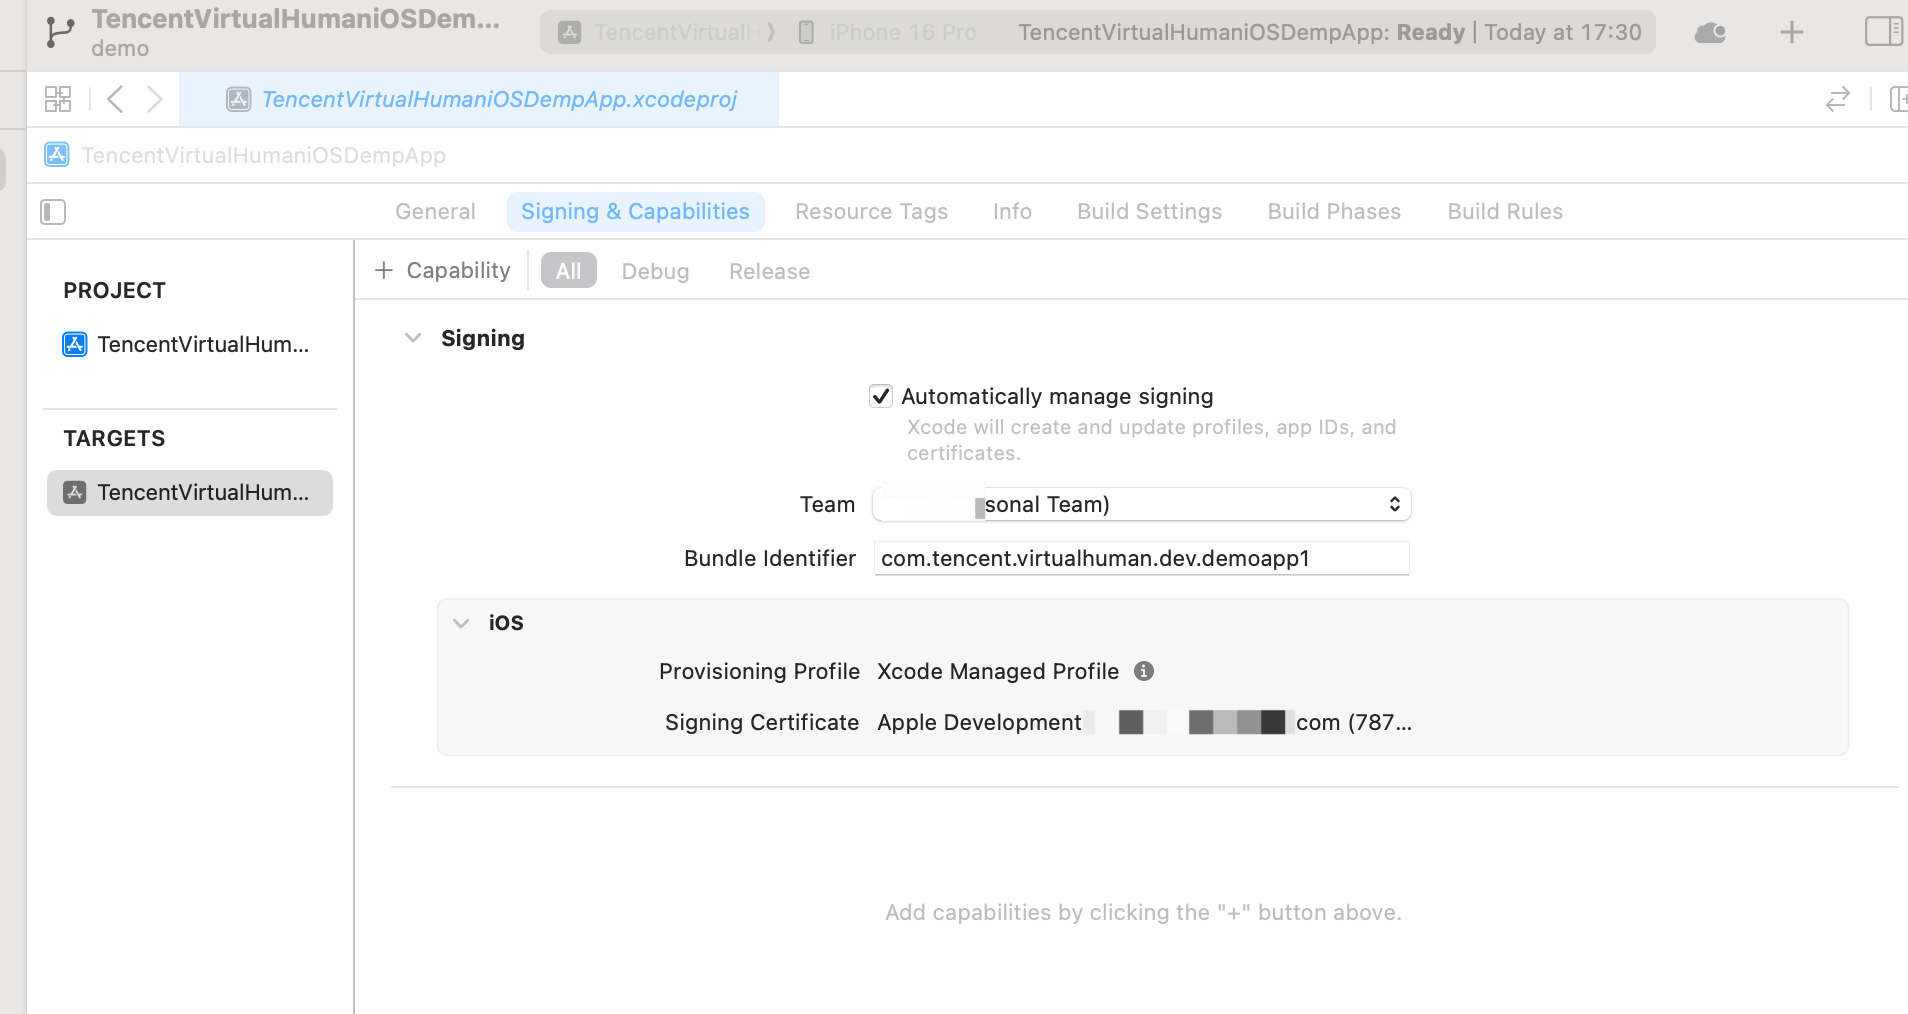The width and height of the screenshot is (1908, 1014).
Task: Open the General tab
Action: pyautogui.click(x=435, y=212)
